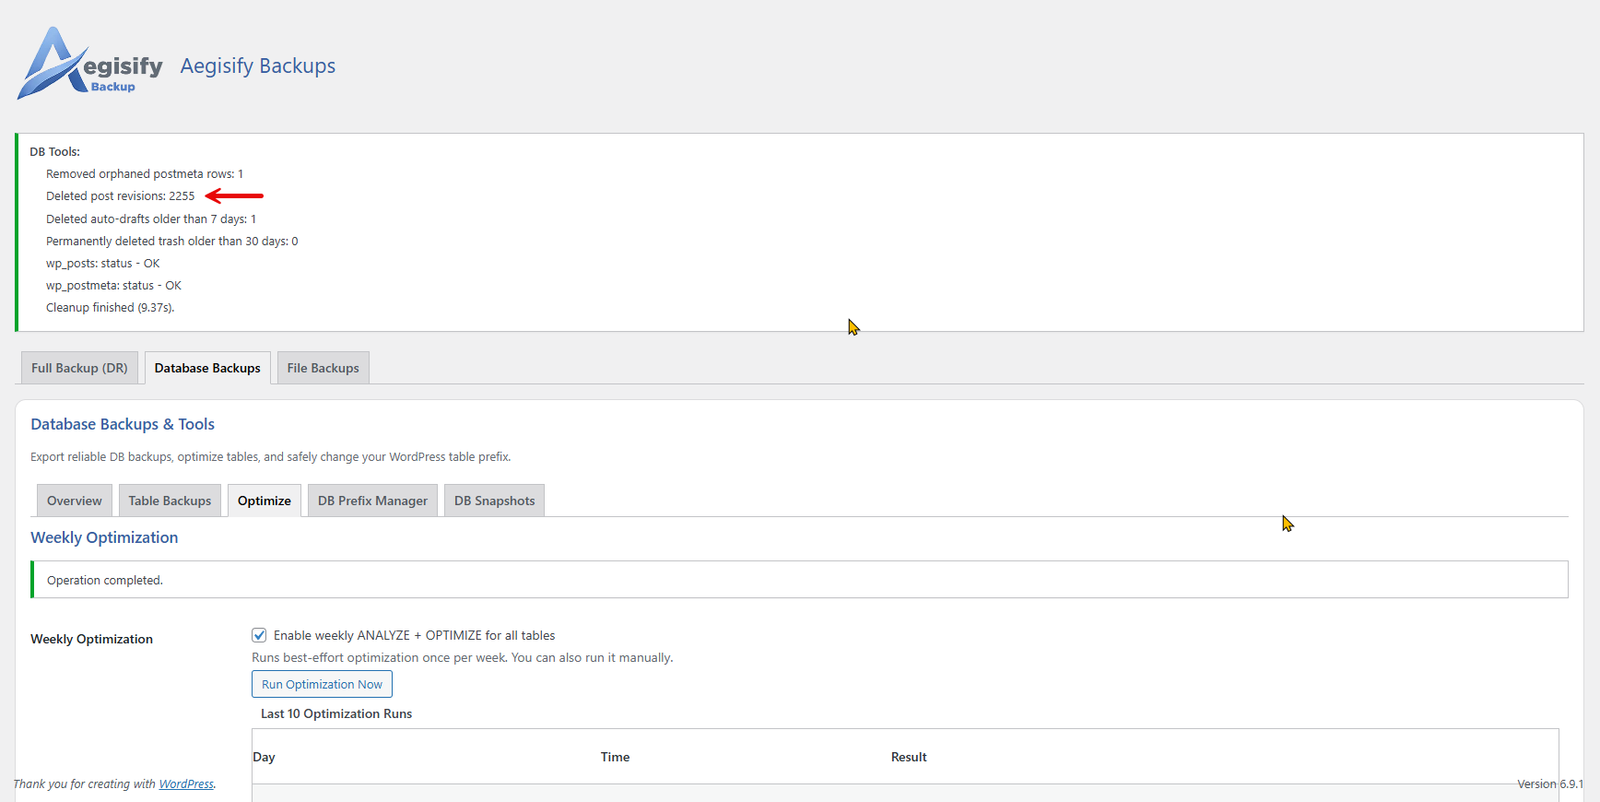1600x802 pixels.
Task: Switch to the DB Snapshots tab
Action: pos(494,501)
